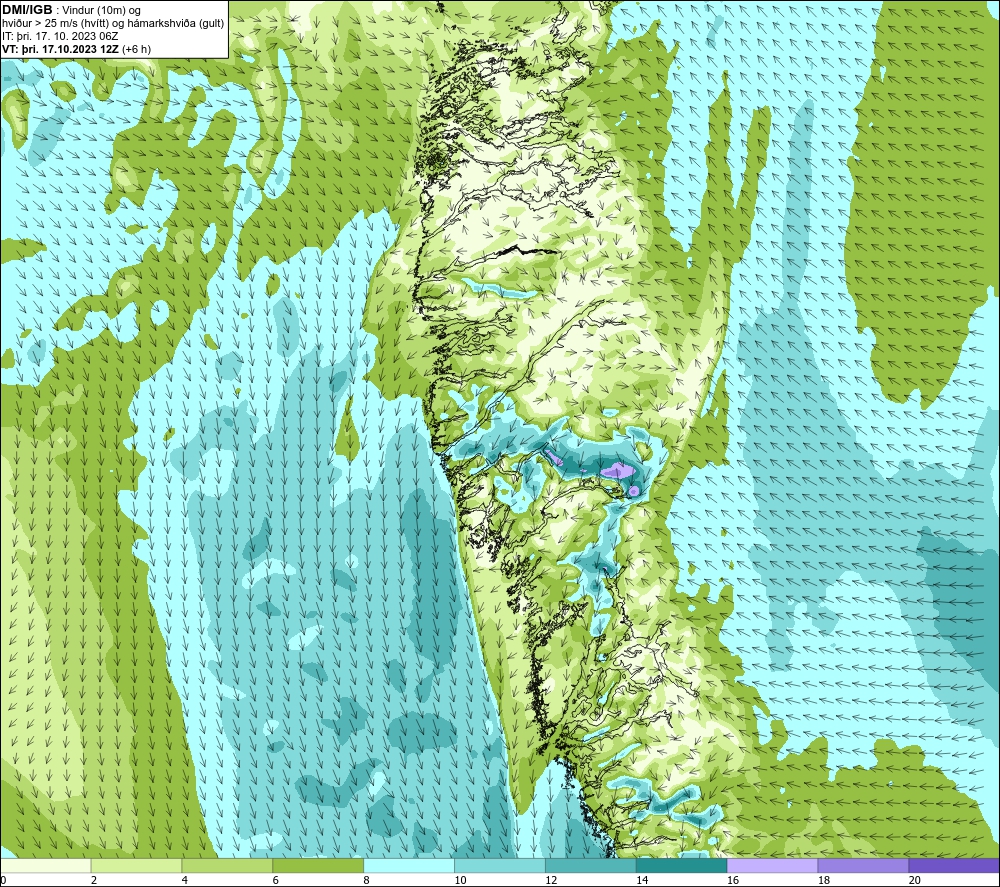Click the "10" label on the wind scale

460,880
